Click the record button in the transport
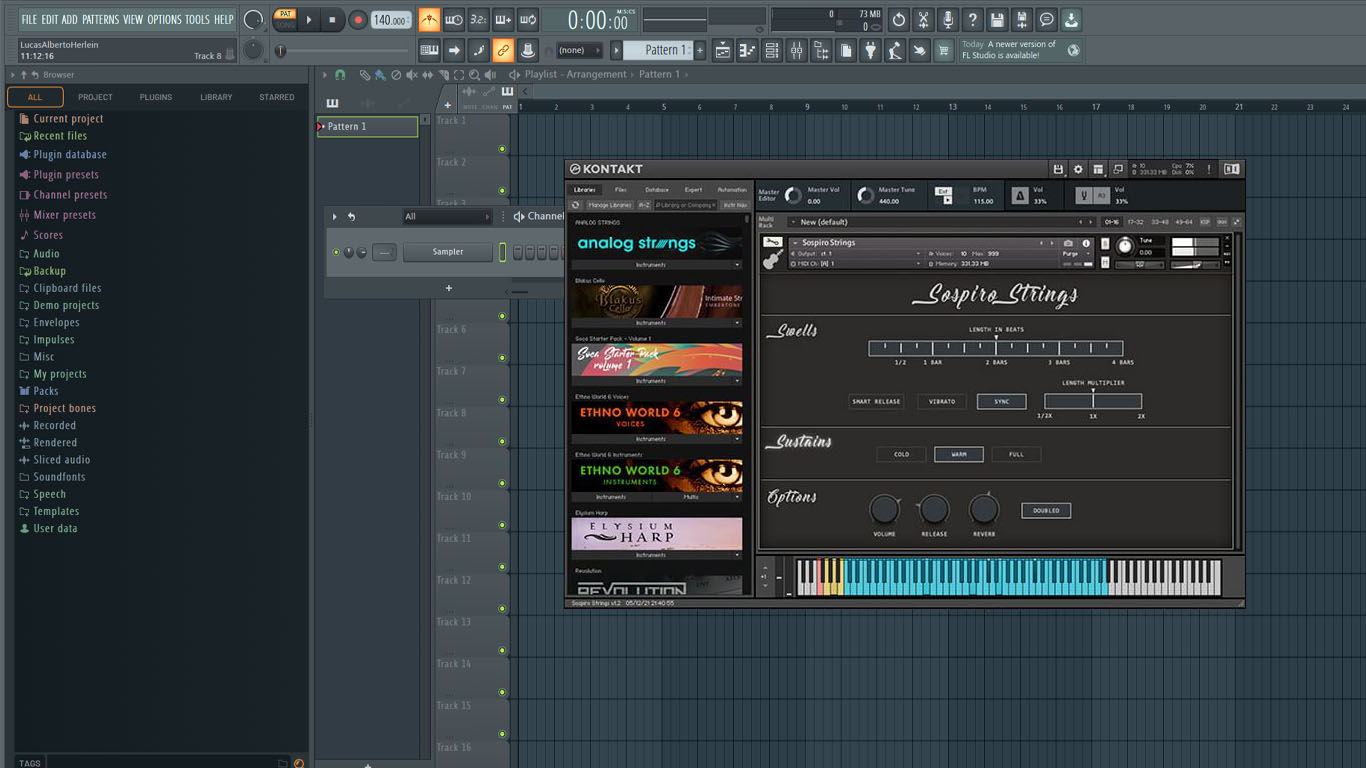The image size is (1366, 768). [358, 19]
